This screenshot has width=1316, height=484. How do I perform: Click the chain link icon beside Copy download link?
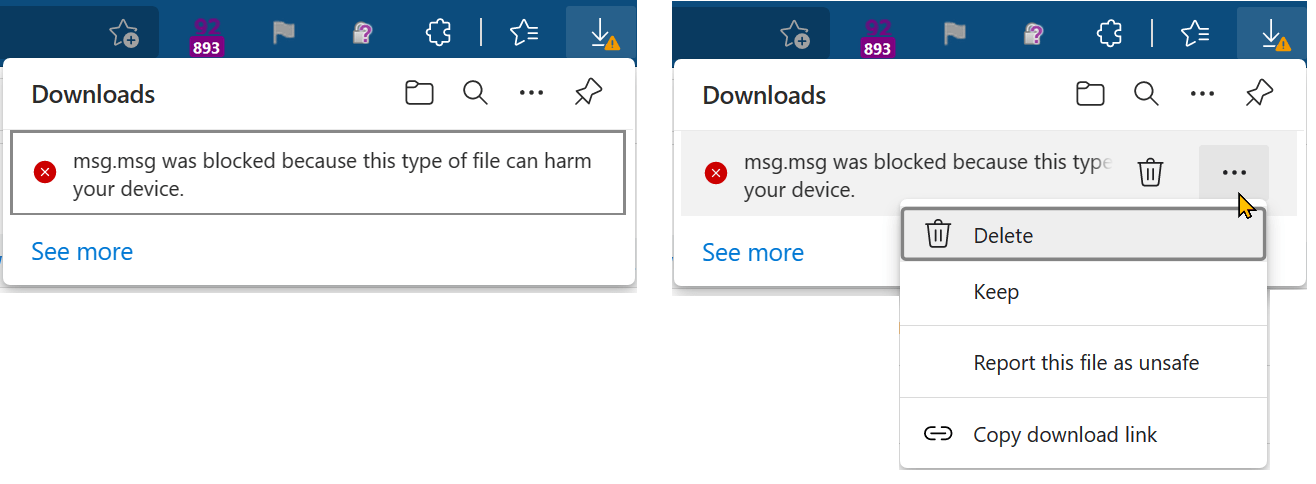tap(937, 434)
